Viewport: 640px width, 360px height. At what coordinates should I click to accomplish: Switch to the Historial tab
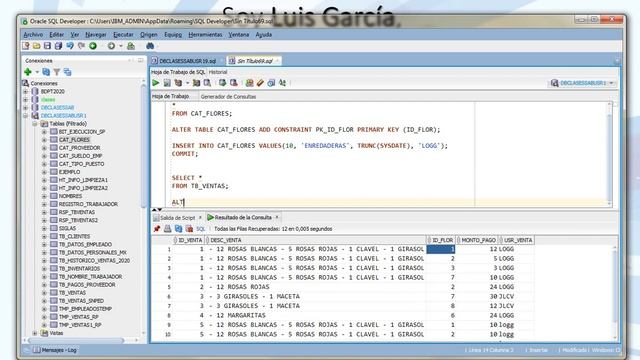(x=218, y=72)
